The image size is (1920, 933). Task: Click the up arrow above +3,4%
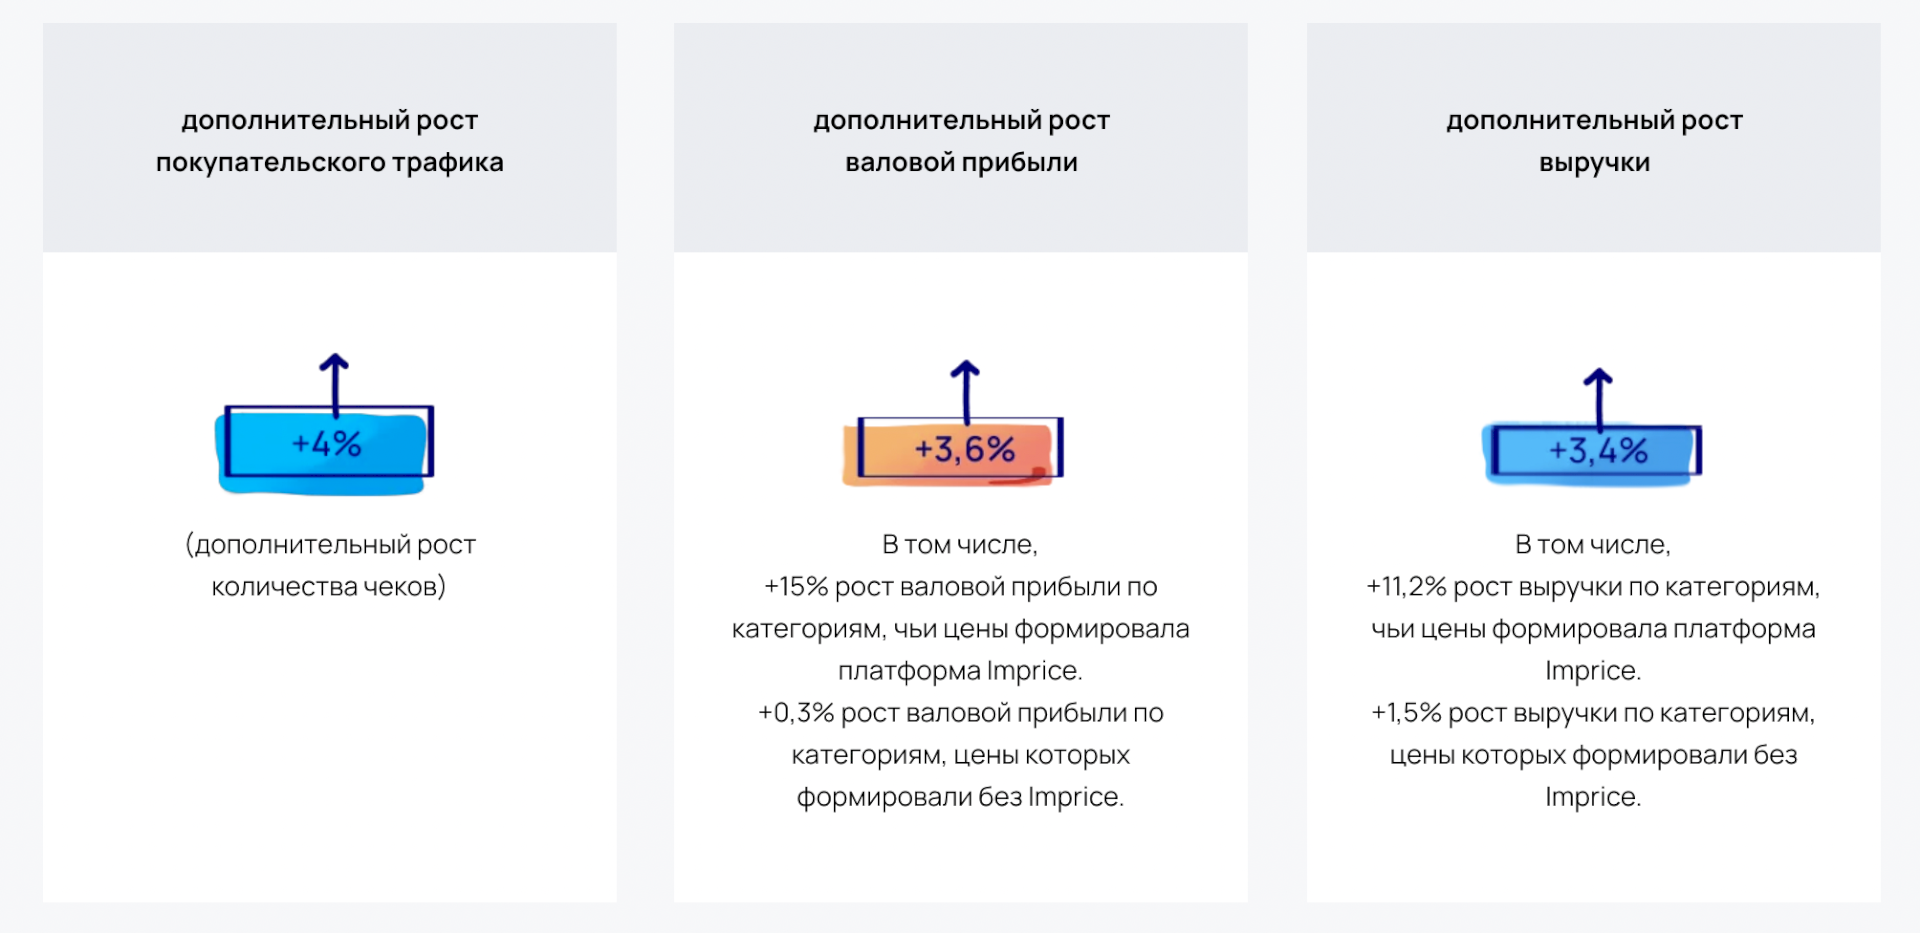pyautogui.click(x=1598, y=397)
